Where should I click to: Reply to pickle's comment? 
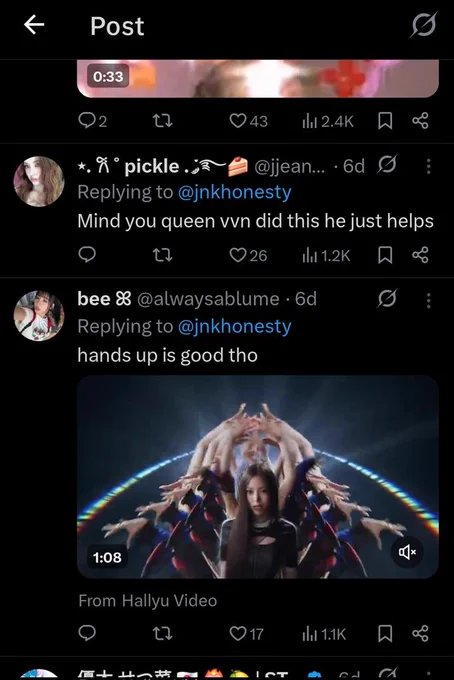(x=87, y=255)
